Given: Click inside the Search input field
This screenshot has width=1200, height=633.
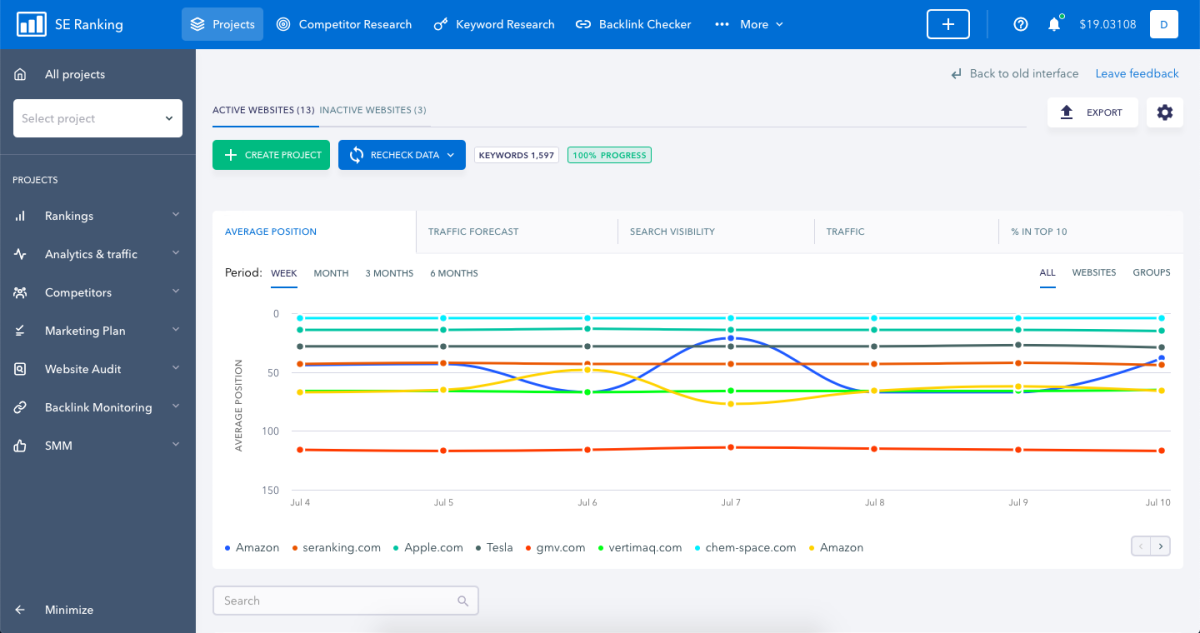Looking at the screenshot, I should 345,600.
